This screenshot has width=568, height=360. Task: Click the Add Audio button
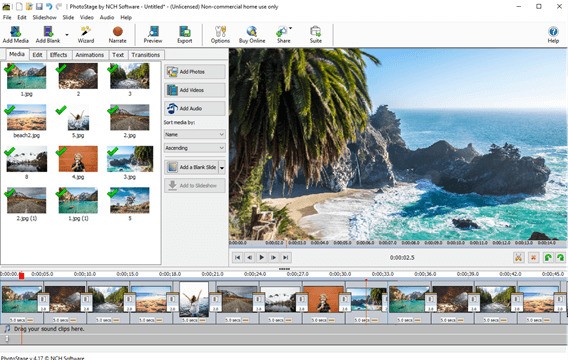(x=195, y=108)
